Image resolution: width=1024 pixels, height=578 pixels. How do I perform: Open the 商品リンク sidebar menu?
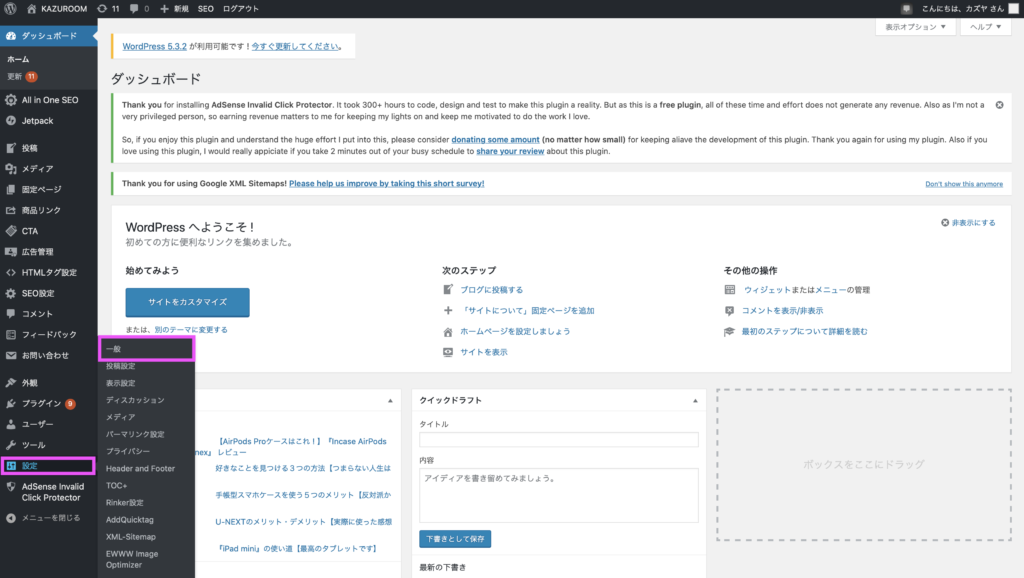coord(49,210)
